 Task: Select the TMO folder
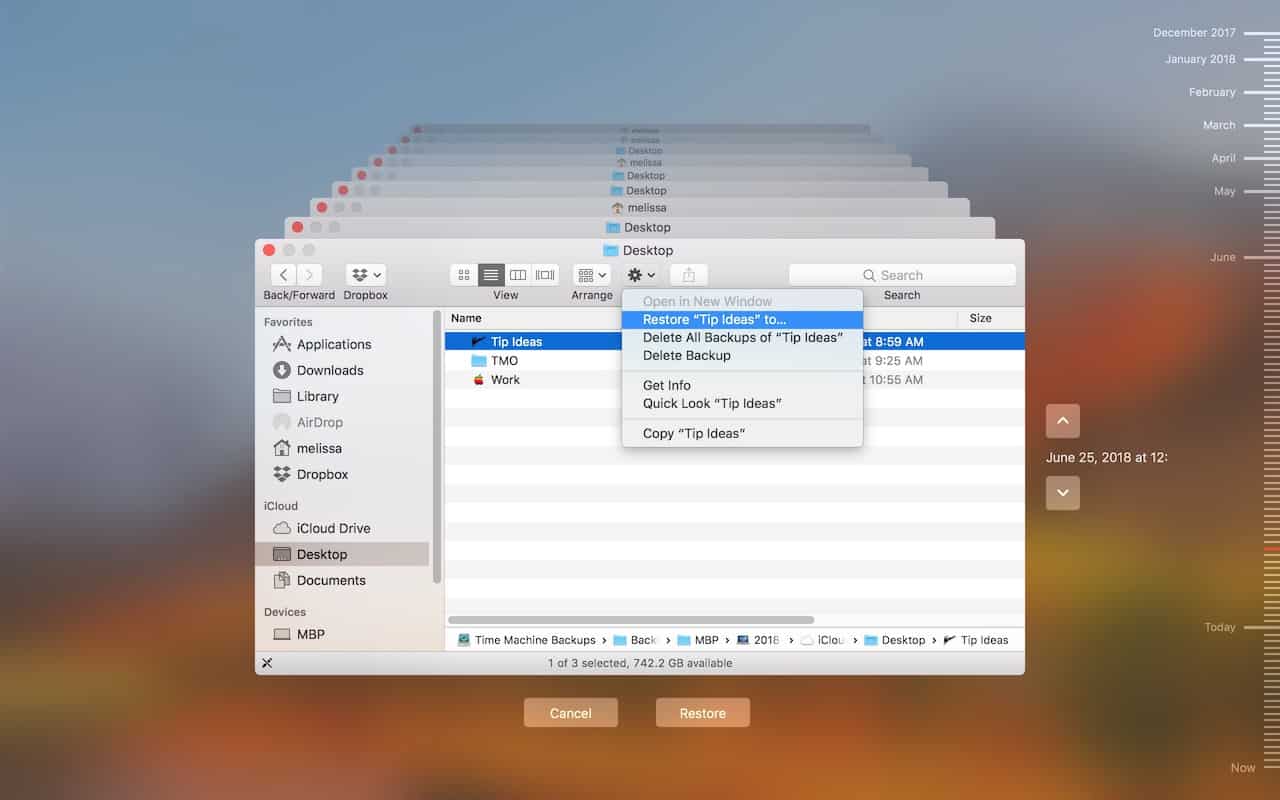pos(504,361)
